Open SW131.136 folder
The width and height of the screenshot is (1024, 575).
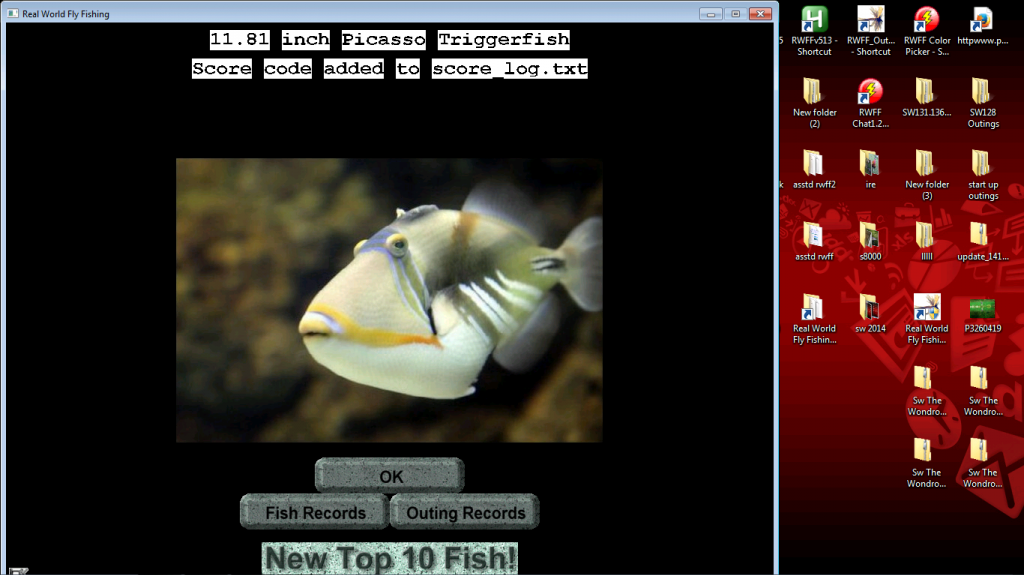pyautogui.click(x=927, y=98)
